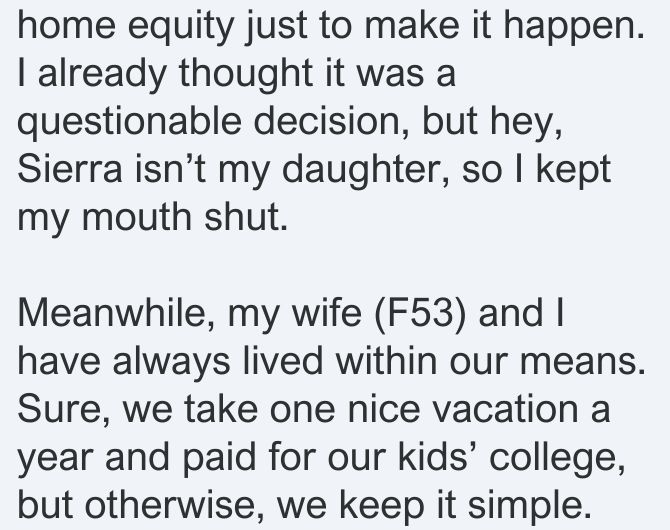Viewport: 670px width, 530px height.
Task: Click the word "Meanwhile" starting second paragraph
Action: tap(116, 314)
